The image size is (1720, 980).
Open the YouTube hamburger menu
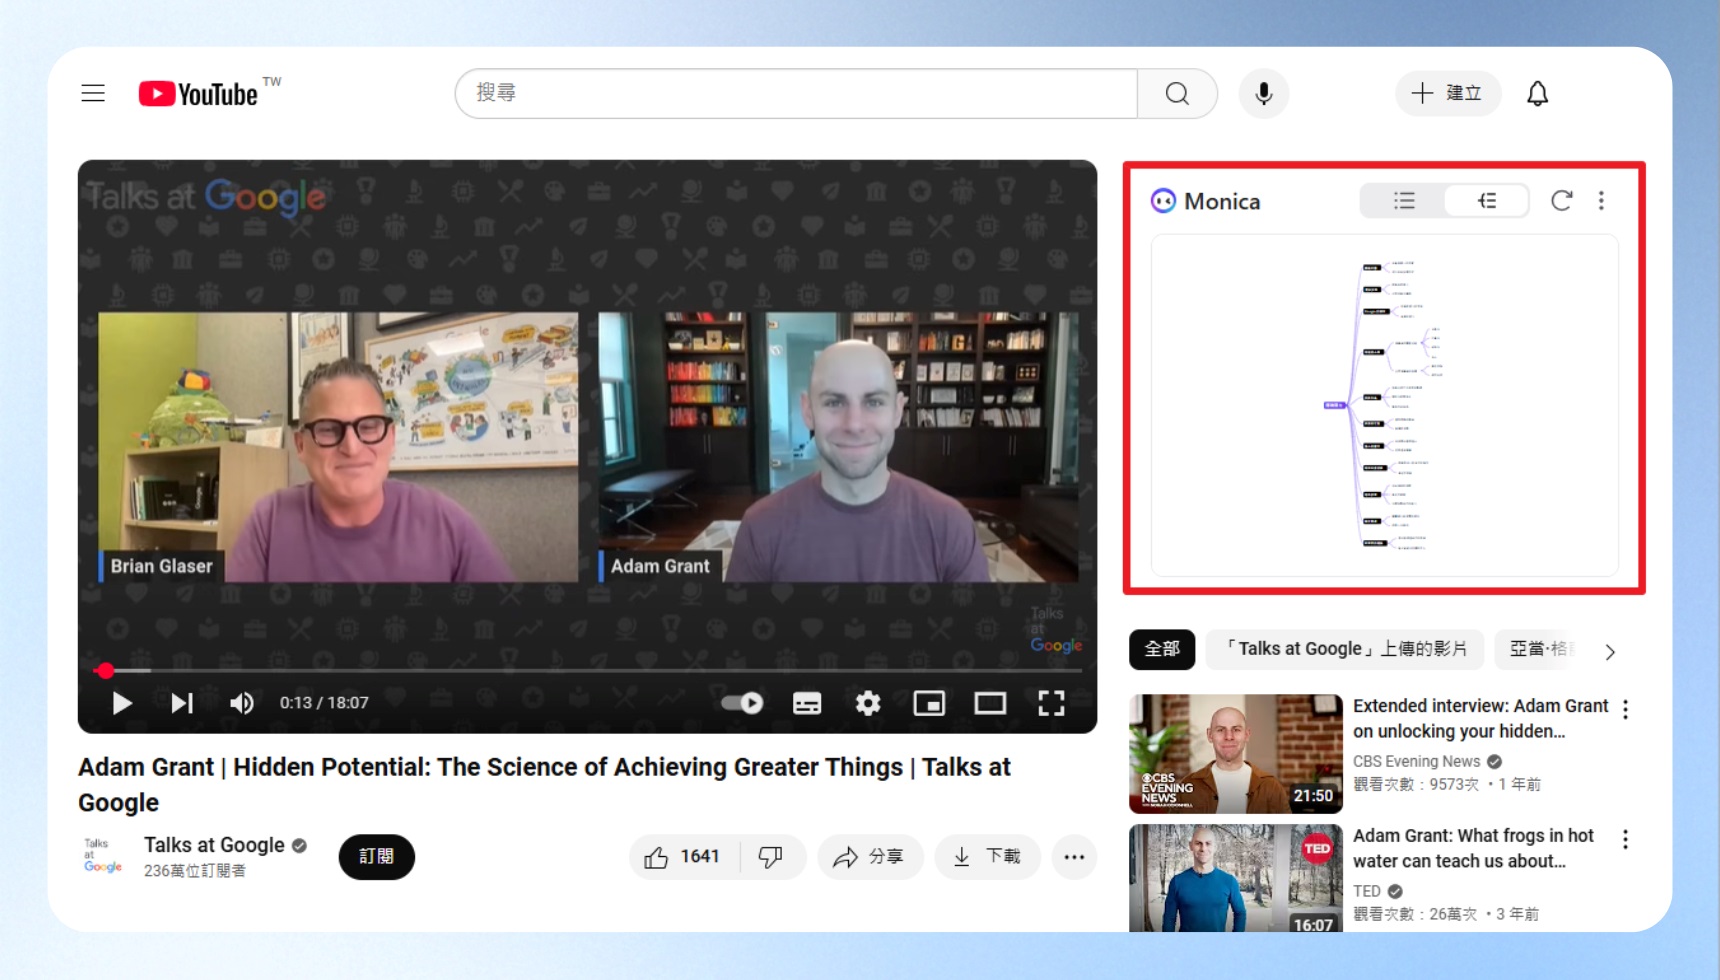(x=93, y=94)
